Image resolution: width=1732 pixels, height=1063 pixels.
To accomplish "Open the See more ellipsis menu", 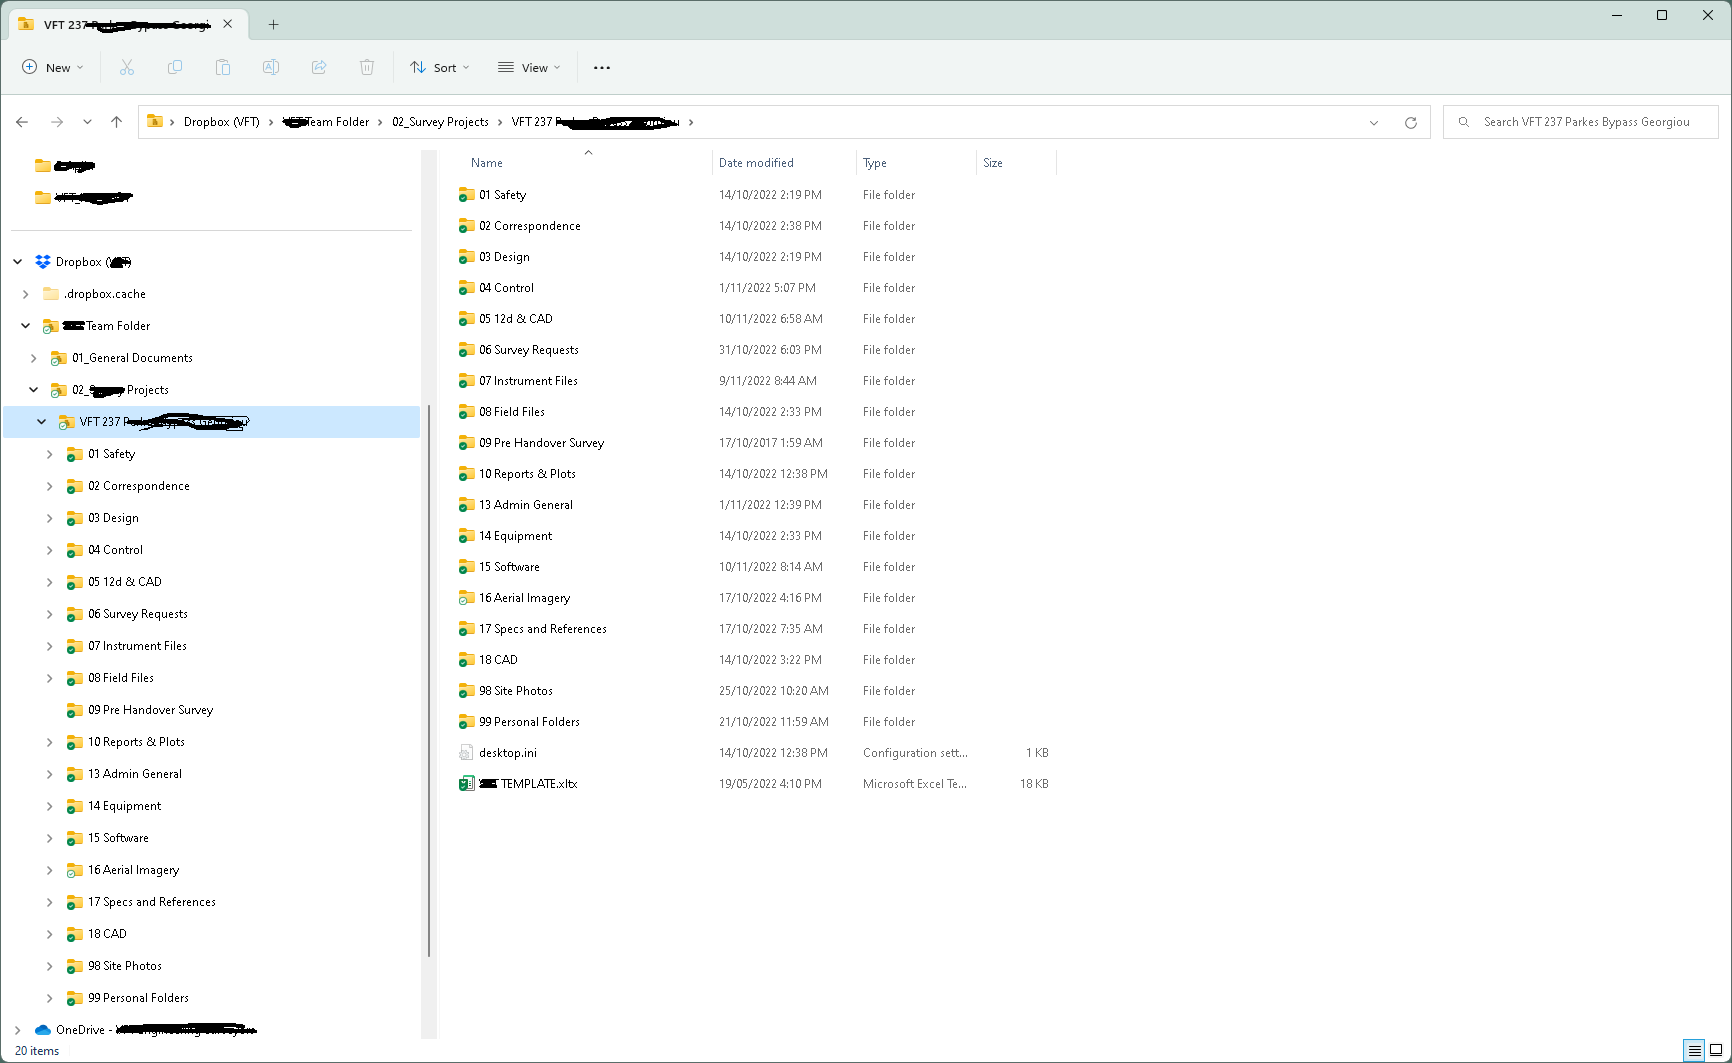I will coord(602,68).
